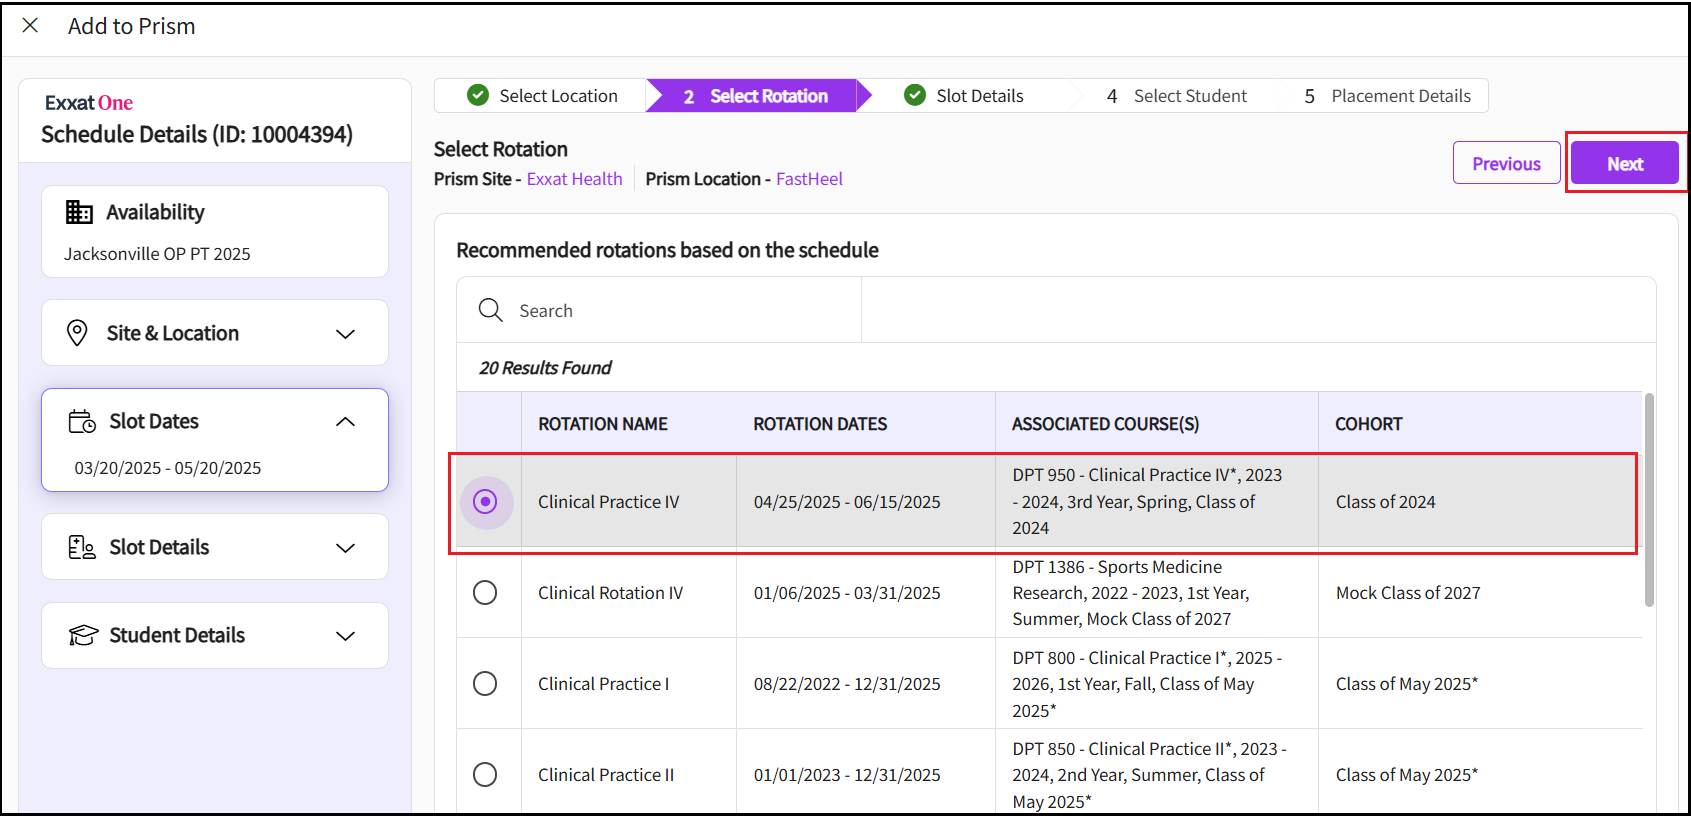Click the search magnifier icon
The width and height of the screenshot is (1691, 816).
(x=490, y=310)
